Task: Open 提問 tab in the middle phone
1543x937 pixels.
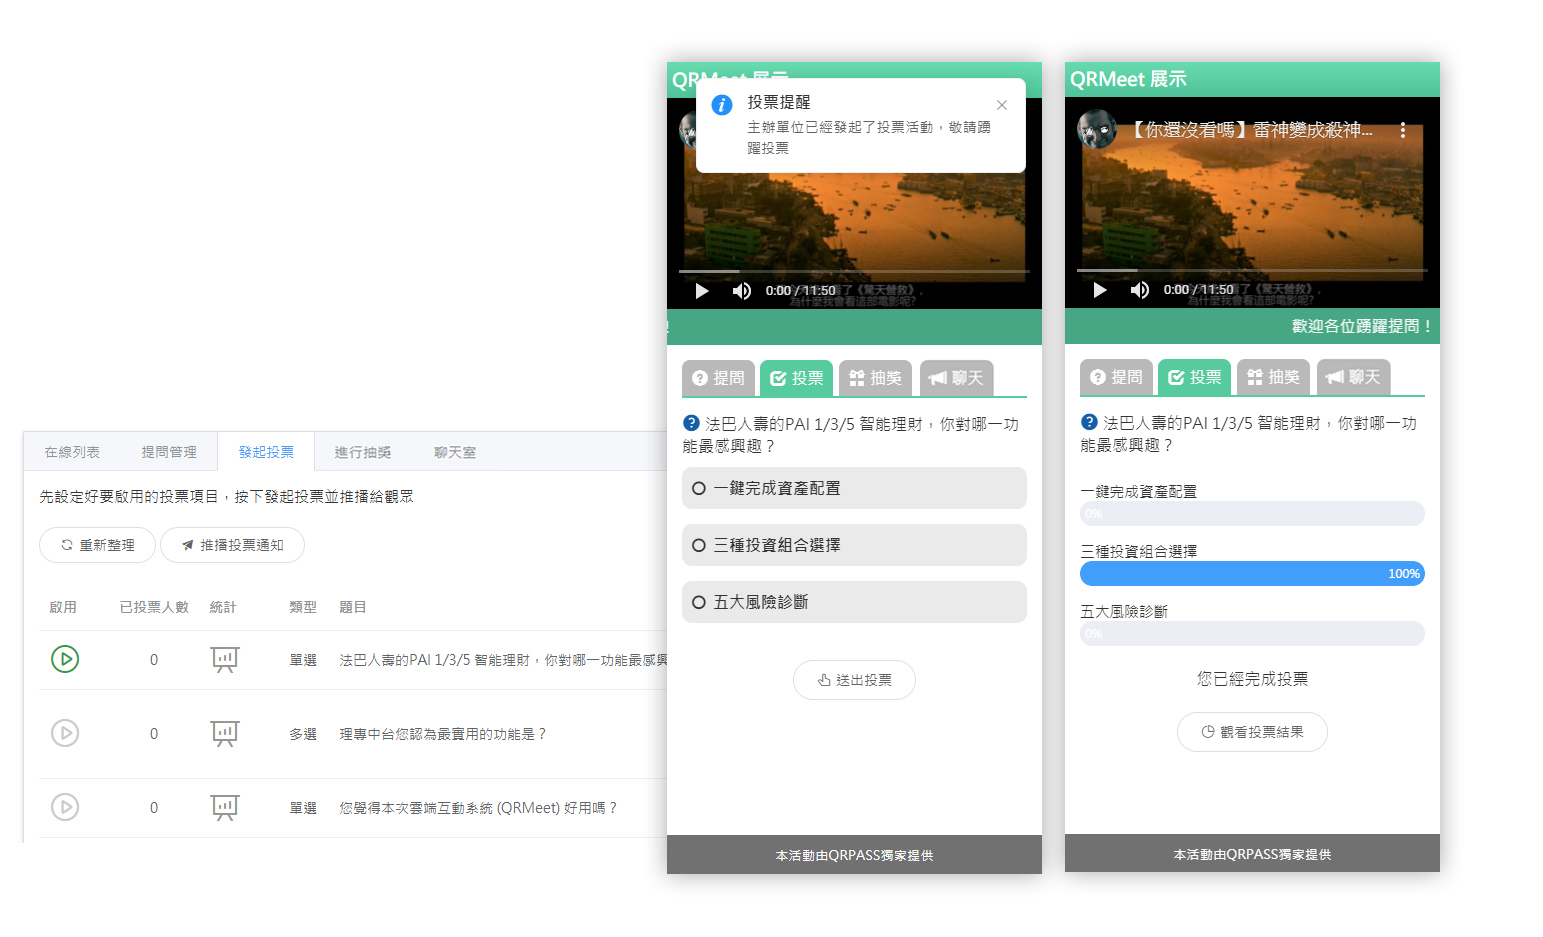Action: coord(718,378)
